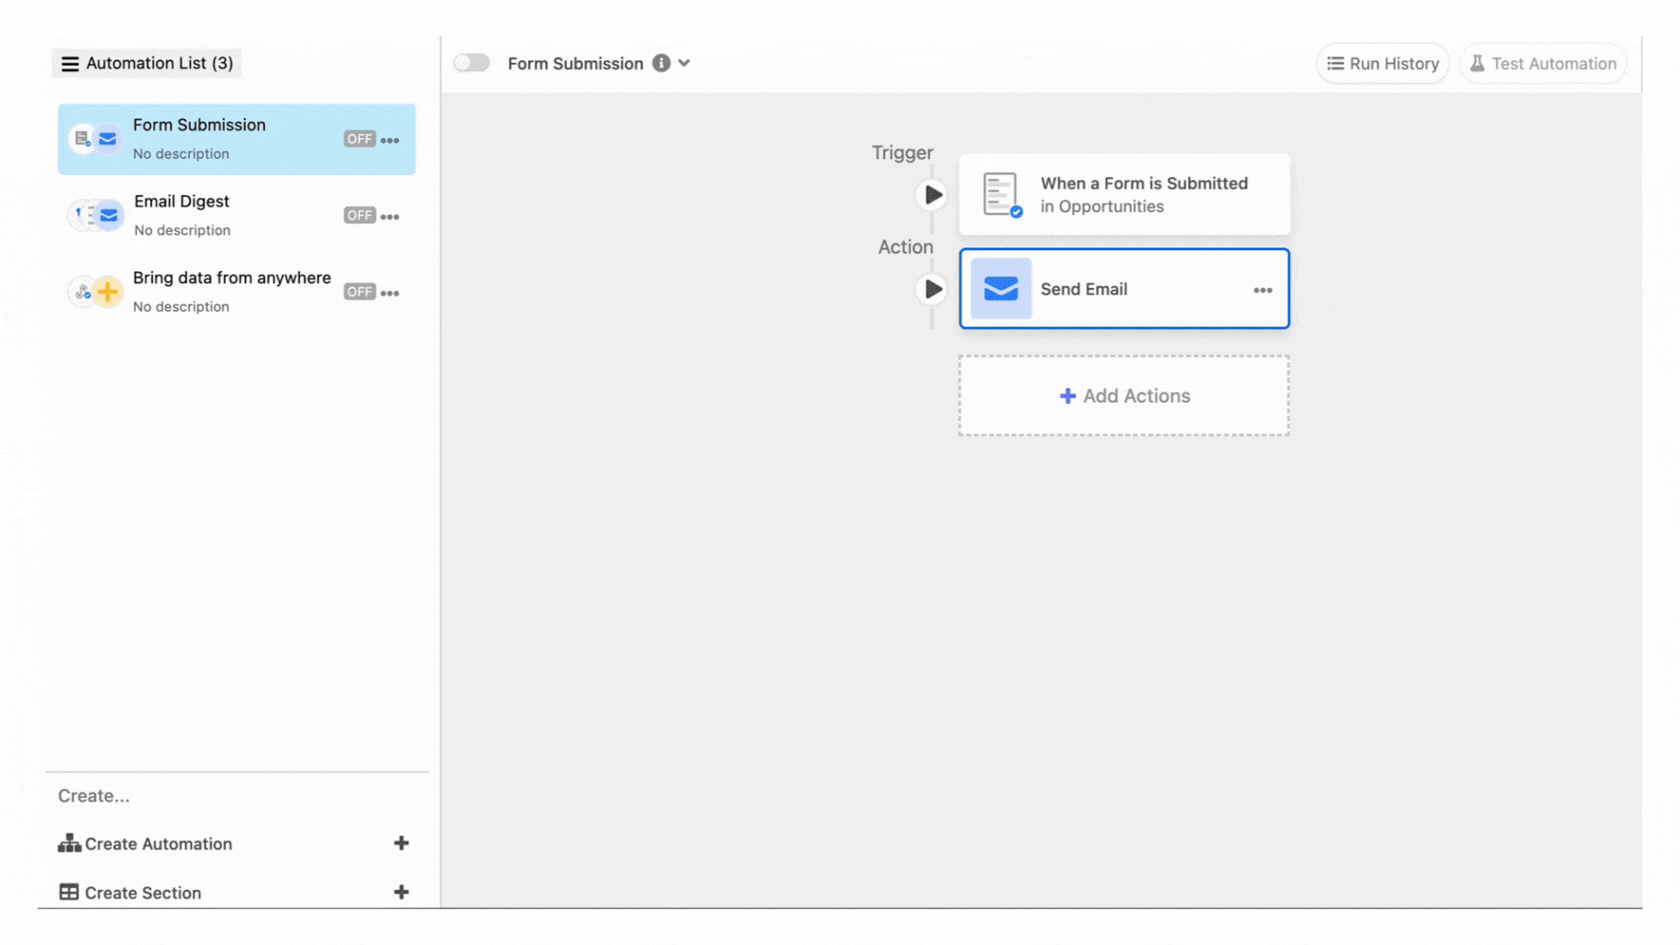Click the blue Send Email envelope icon
This screenshot has width=1680, height=945.
pos(1000,289)
